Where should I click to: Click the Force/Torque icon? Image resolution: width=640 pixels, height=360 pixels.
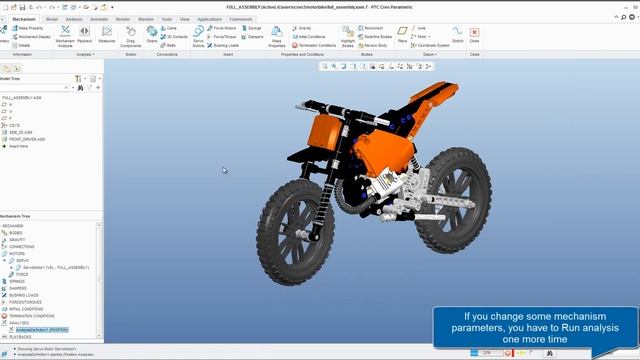tap(221, 37)
